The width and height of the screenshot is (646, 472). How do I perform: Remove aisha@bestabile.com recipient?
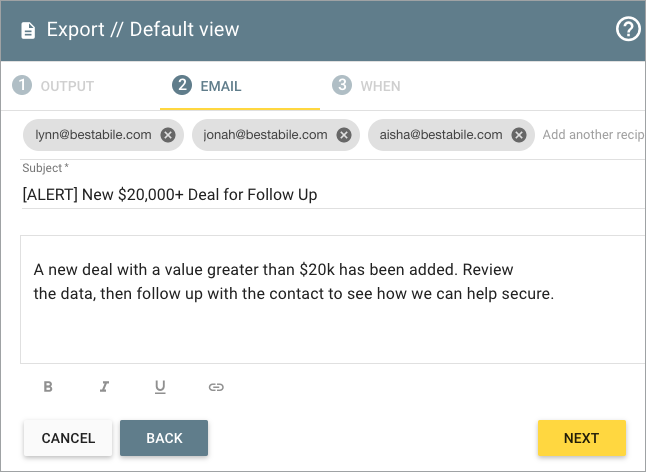(x=519, y=135)
